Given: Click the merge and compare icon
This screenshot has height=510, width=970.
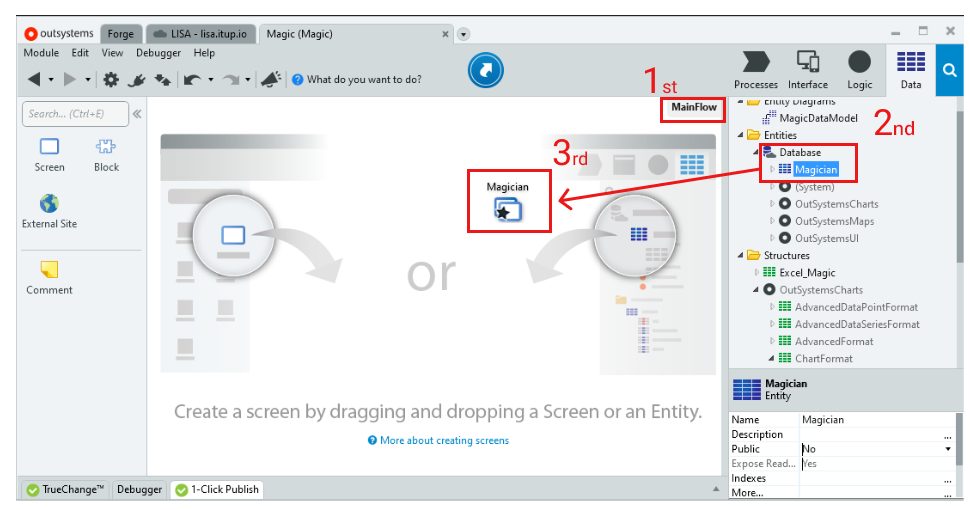Looking at the screenshot, I should 163,79.
